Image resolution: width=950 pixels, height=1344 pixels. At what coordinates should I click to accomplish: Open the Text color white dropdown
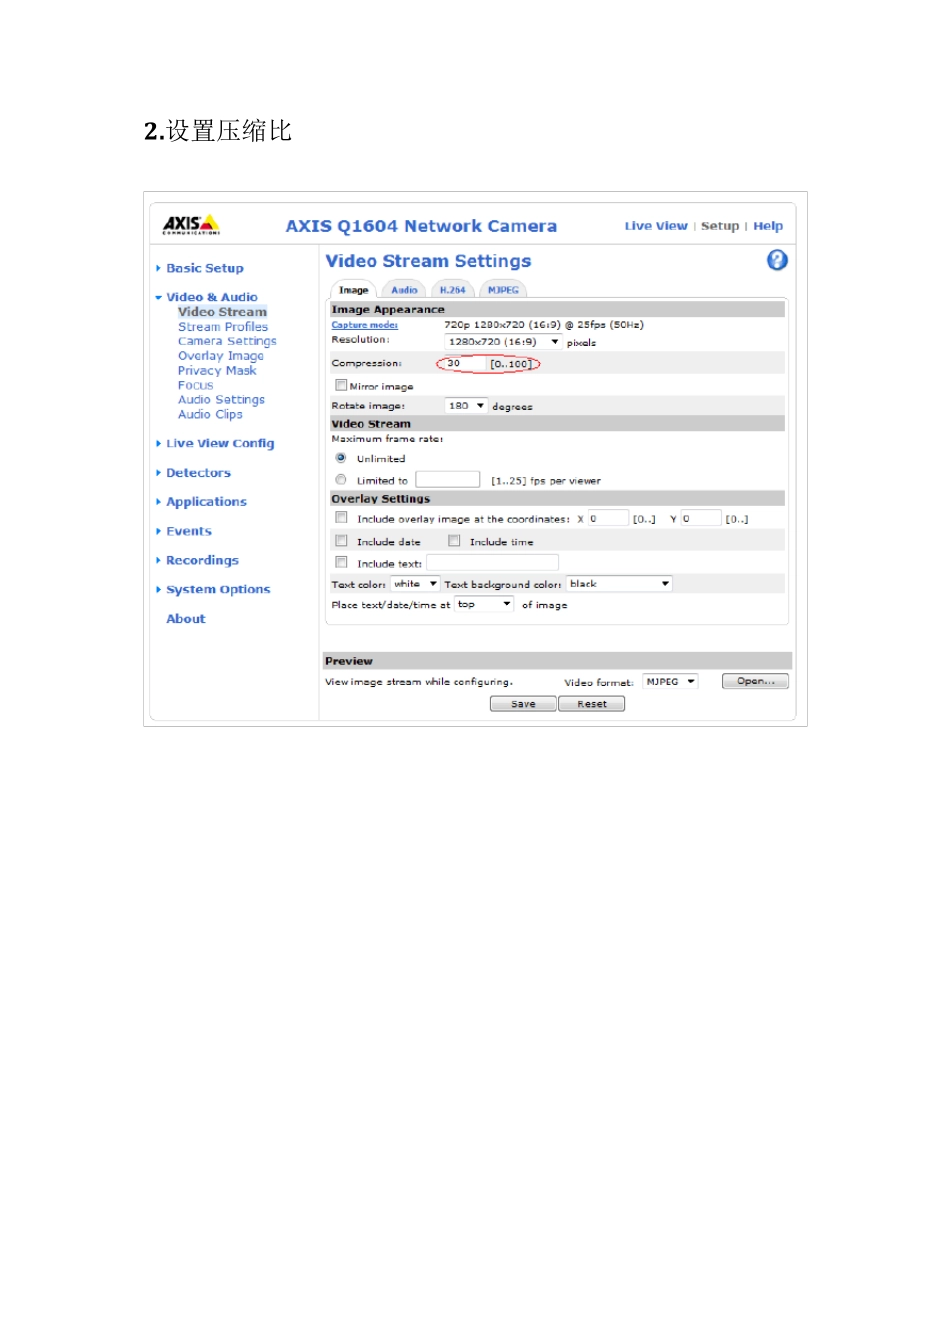415,584
